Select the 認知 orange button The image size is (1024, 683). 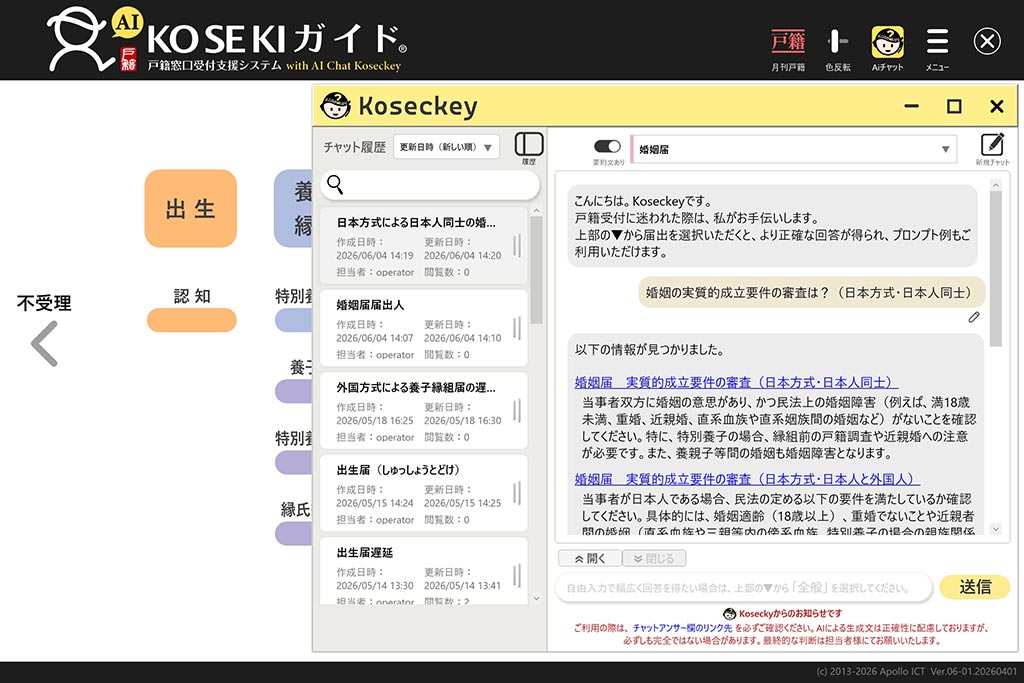pos(191,320)
